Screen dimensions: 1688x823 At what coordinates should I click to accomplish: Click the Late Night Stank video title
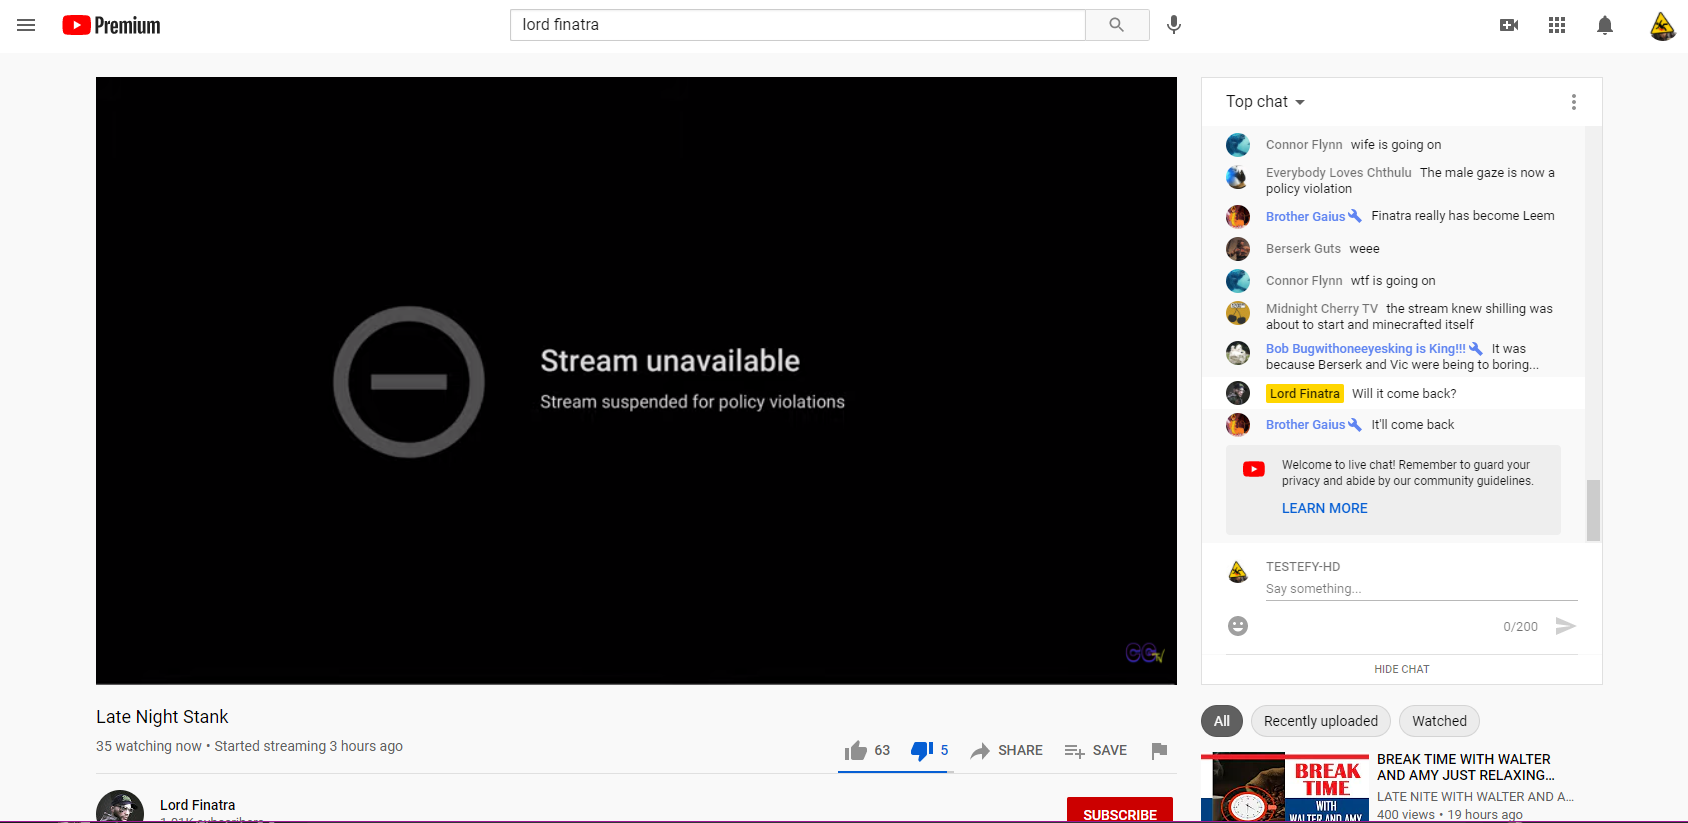[162, 717]
